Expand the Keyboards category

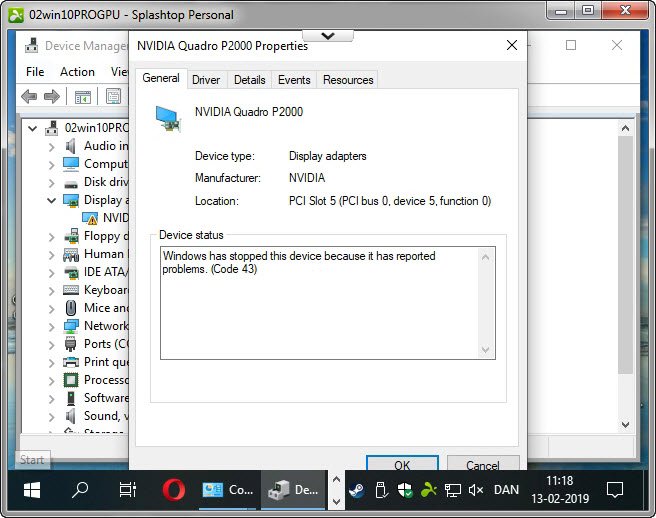tap(51, 291)
